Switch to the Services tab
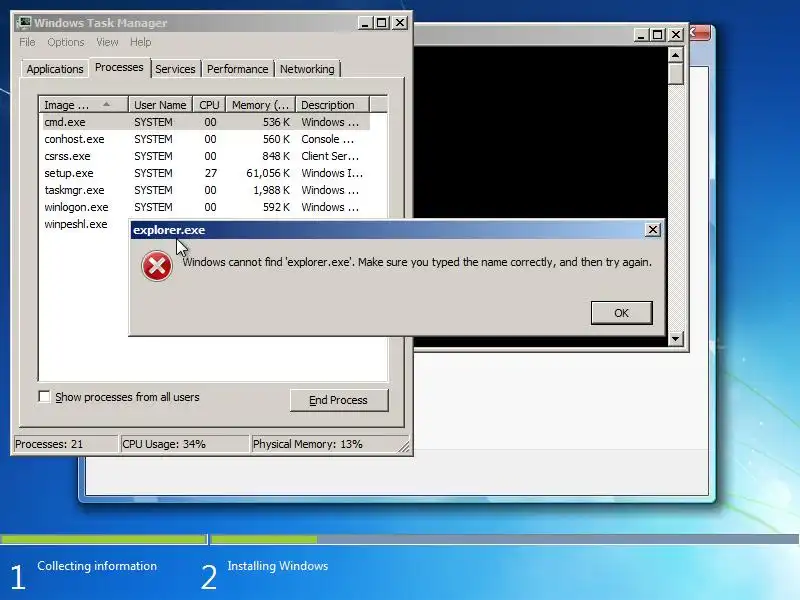Image resolution: width=800 pixels, height=600 pixels. [x=175, y=69]
